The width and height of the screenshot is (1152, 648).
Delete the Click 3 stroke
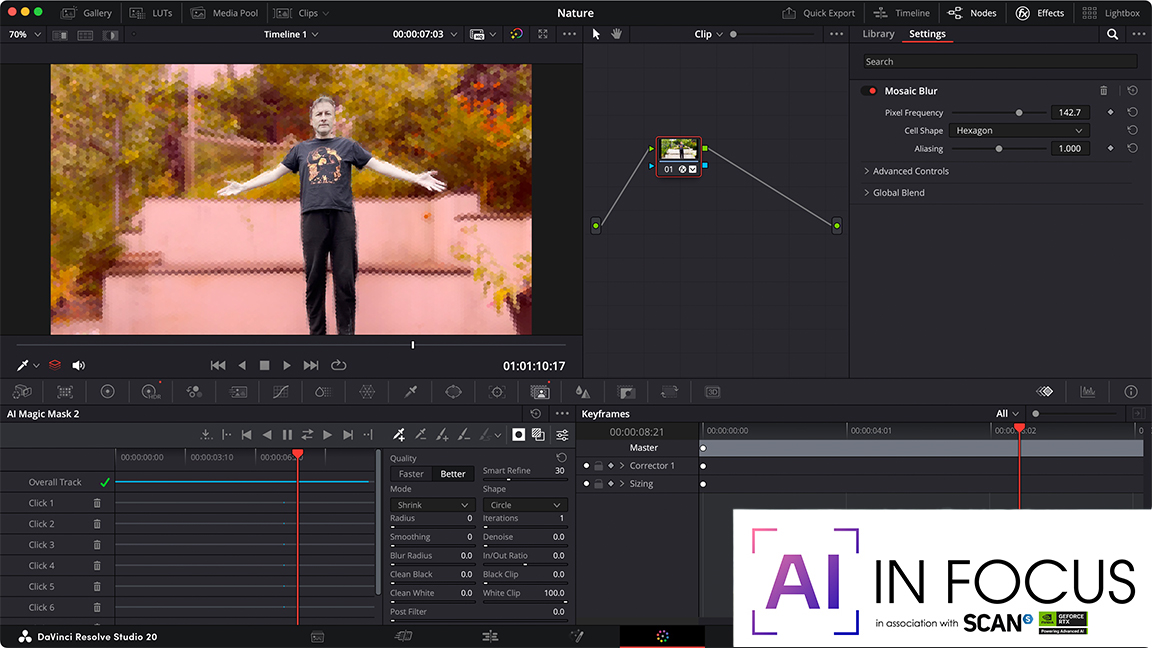coord(97,544)
